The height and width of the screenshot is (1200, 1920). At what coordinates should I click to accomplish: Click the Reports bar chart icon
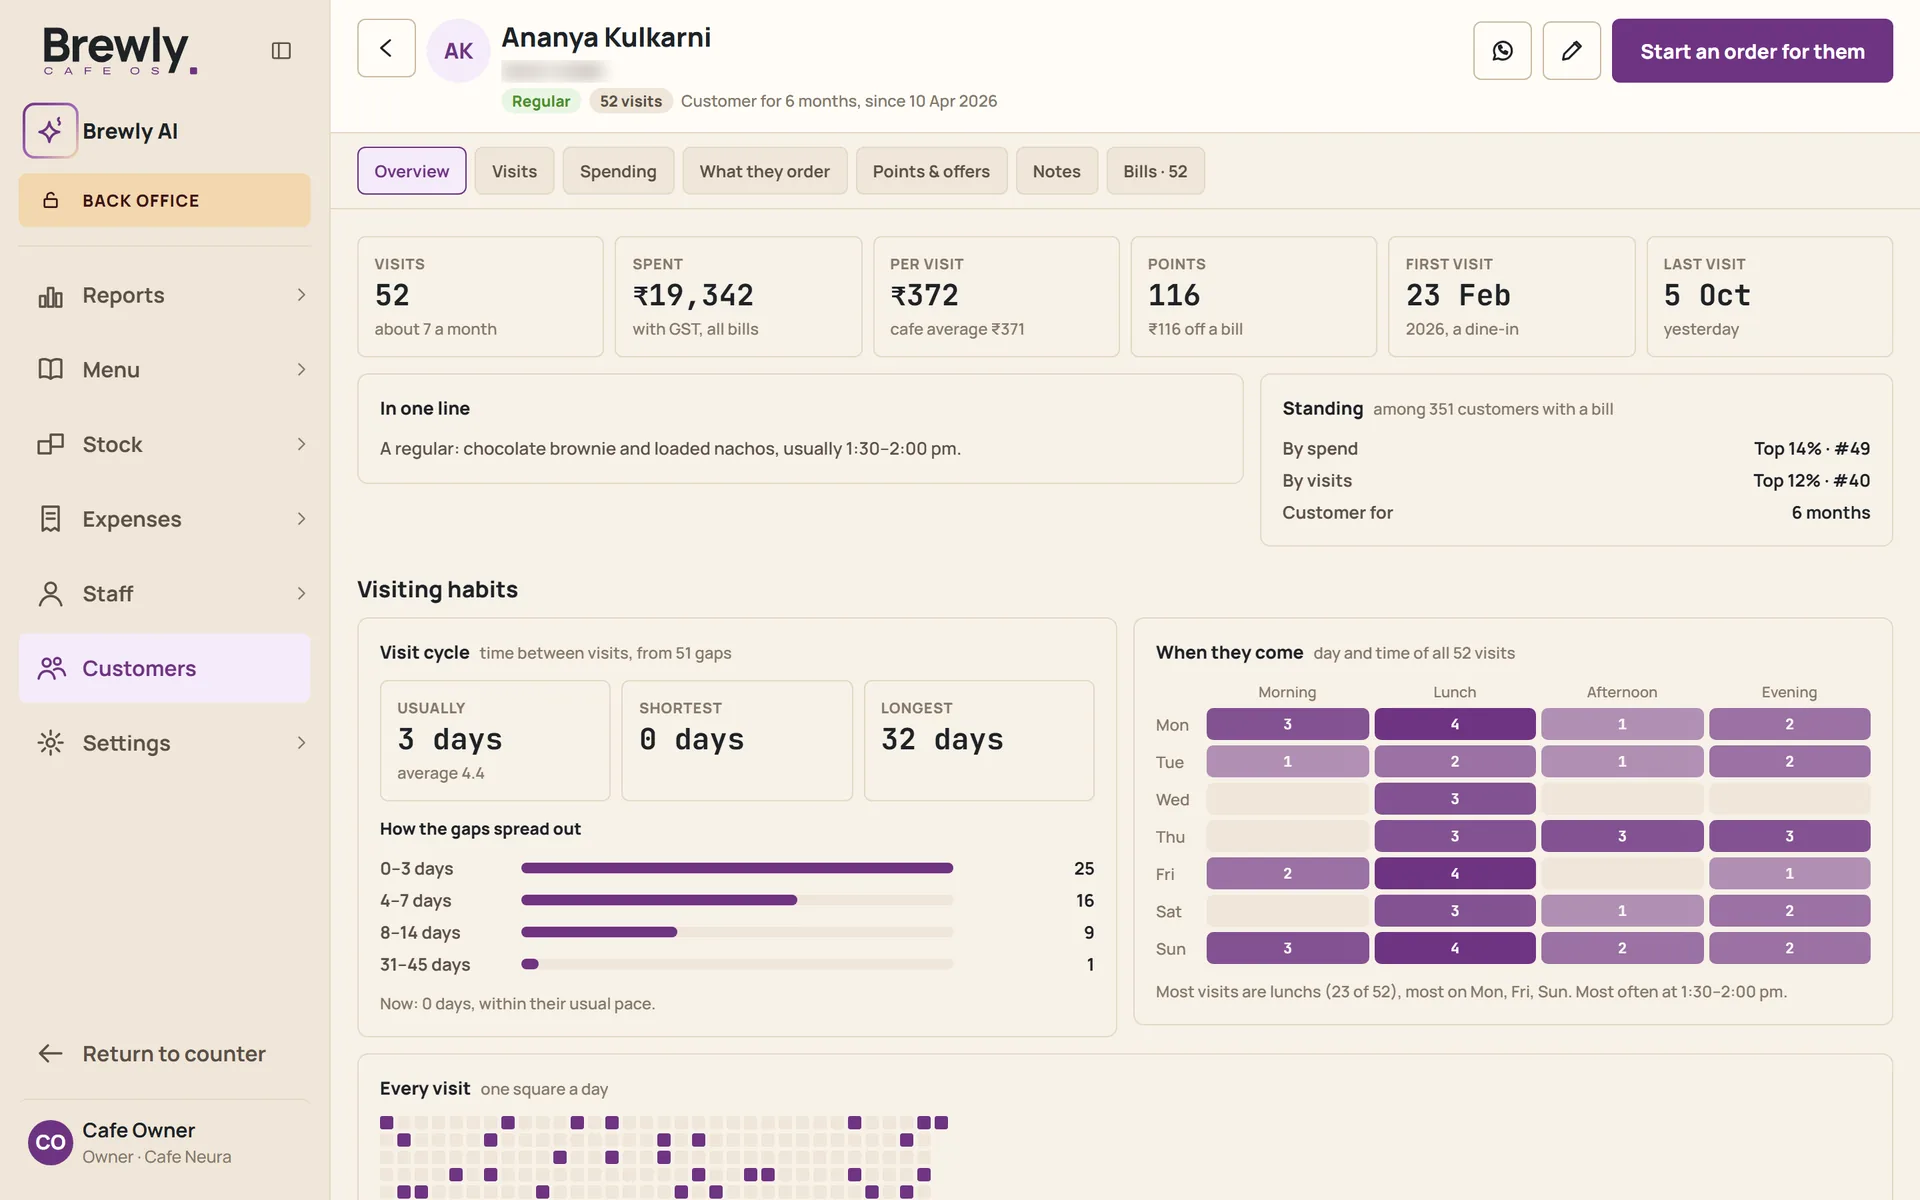[x=50, y=296]
